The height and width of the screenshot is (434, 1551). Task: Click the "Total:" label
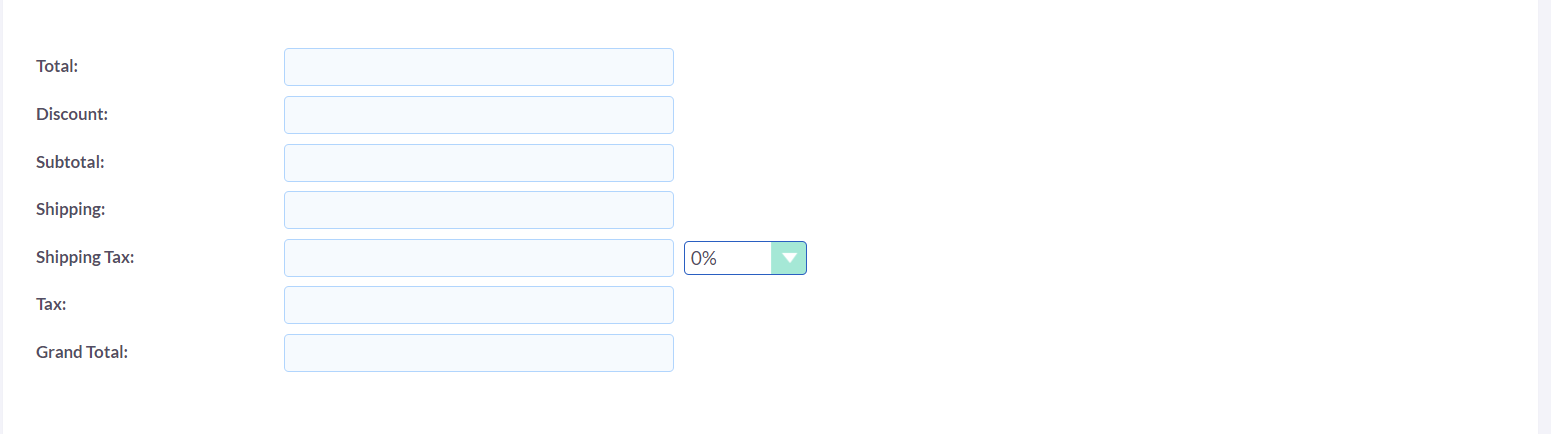coord(57,67)
